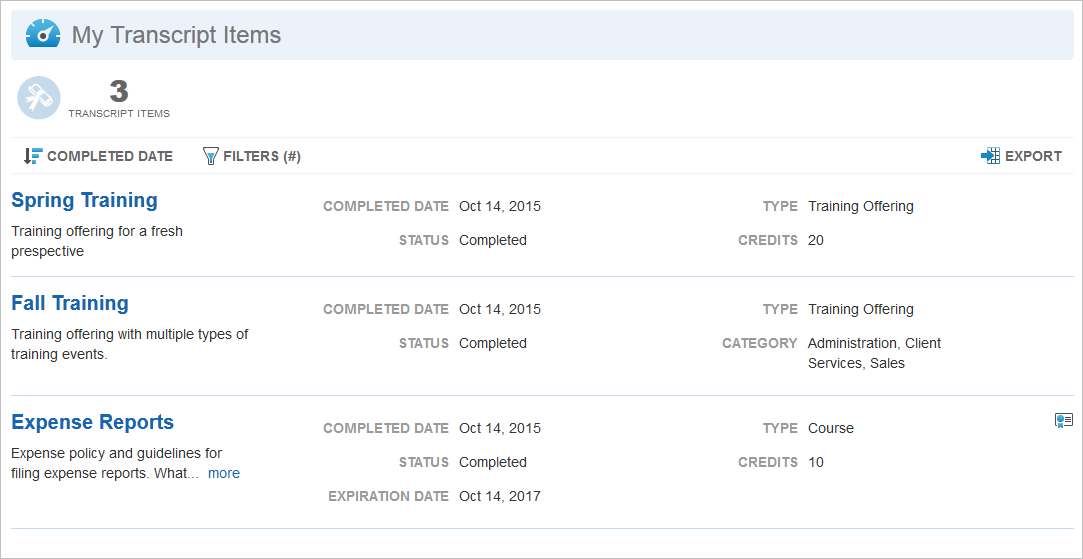The image size is (1083, 559).
Task: Open the Fall Training item
Action: 70,303
